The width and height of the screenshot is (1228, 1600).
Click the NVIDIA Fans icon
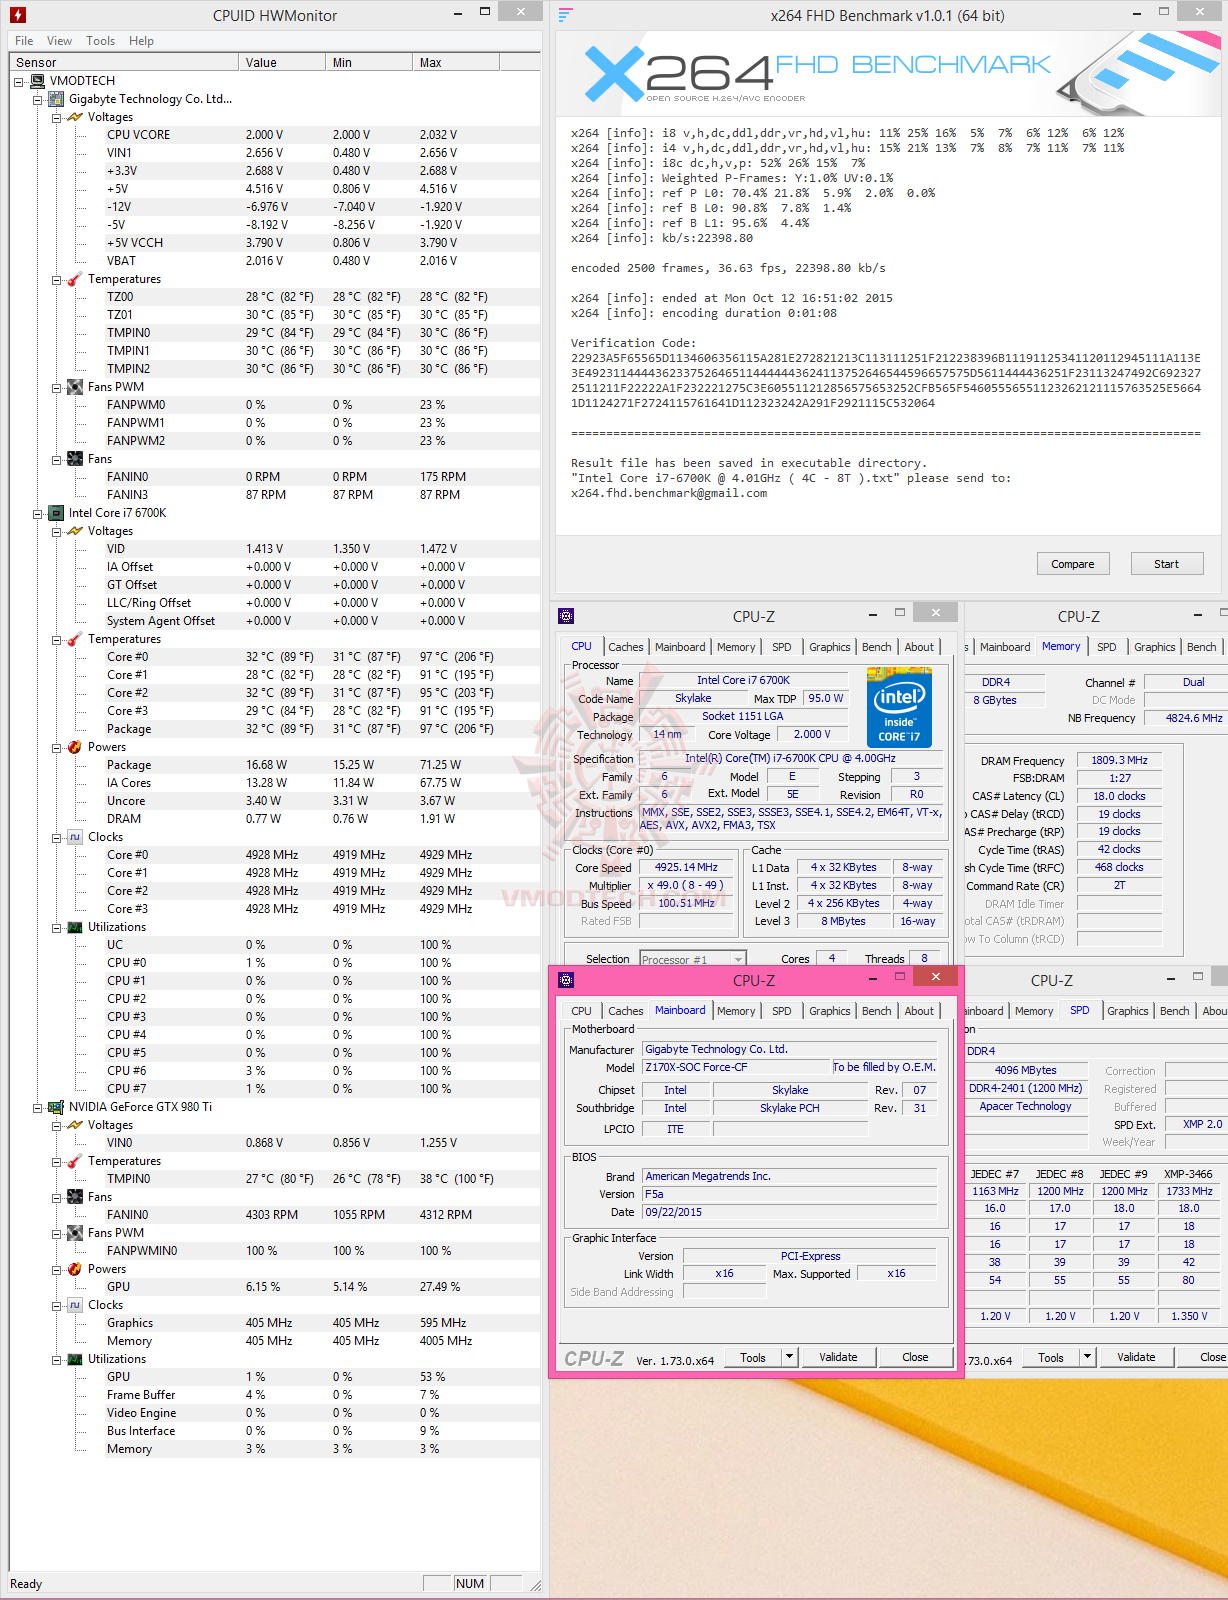[x=75, y=1197]
